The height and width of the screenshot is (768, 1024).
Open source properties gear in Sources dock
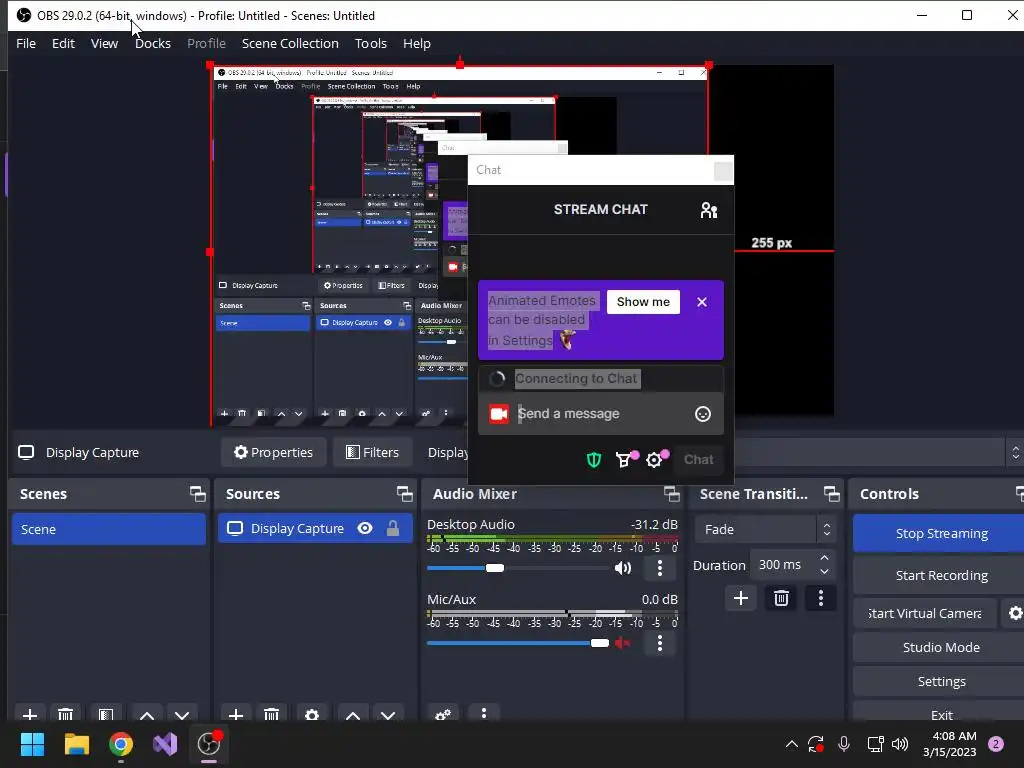point(312,714)
